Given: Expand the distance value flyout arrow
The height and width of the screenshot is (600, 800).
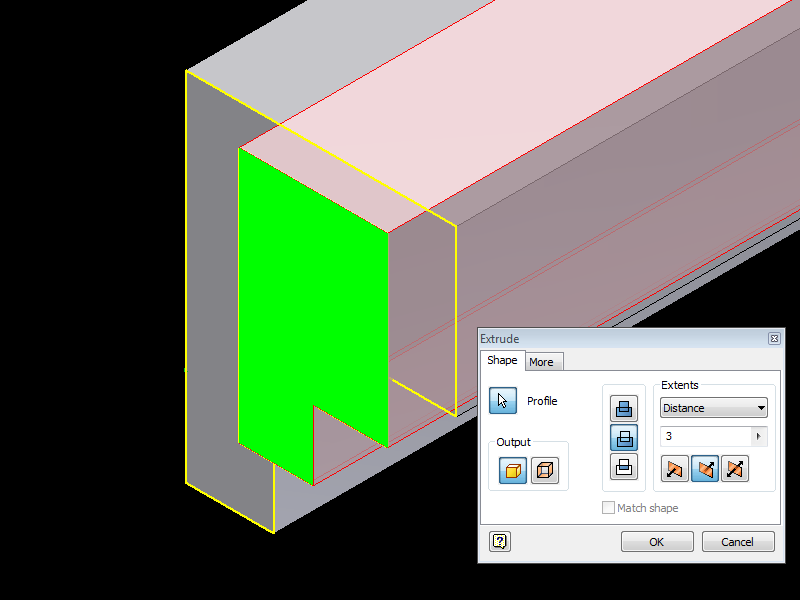Looking at the screenshot, I should click(759, 436).
